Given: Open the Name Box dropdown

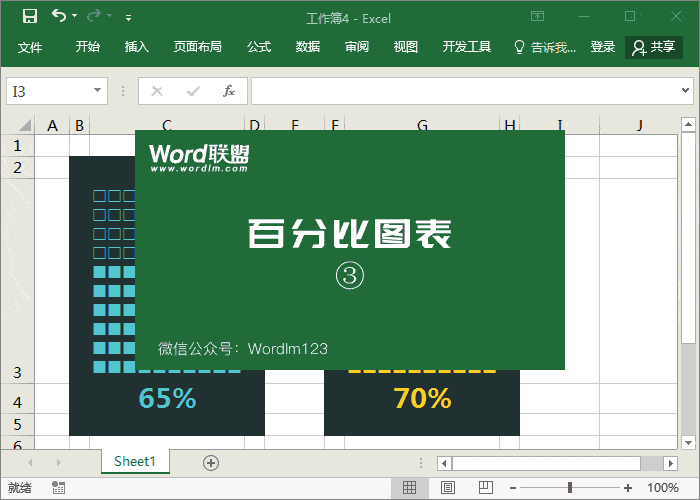Looking at the screenshot, I should (x=98, y=91).
